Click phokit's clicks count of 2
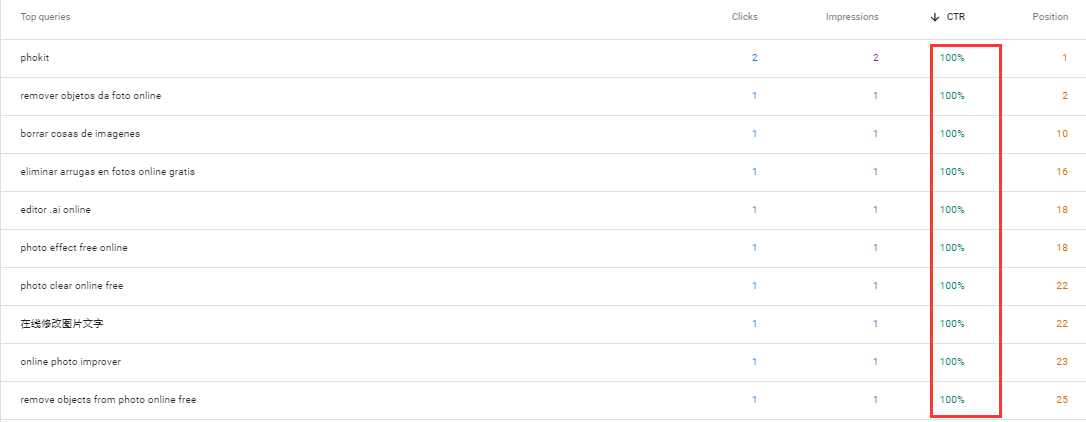This screenshot has height=422, width=1086. [x=754, y=58]
